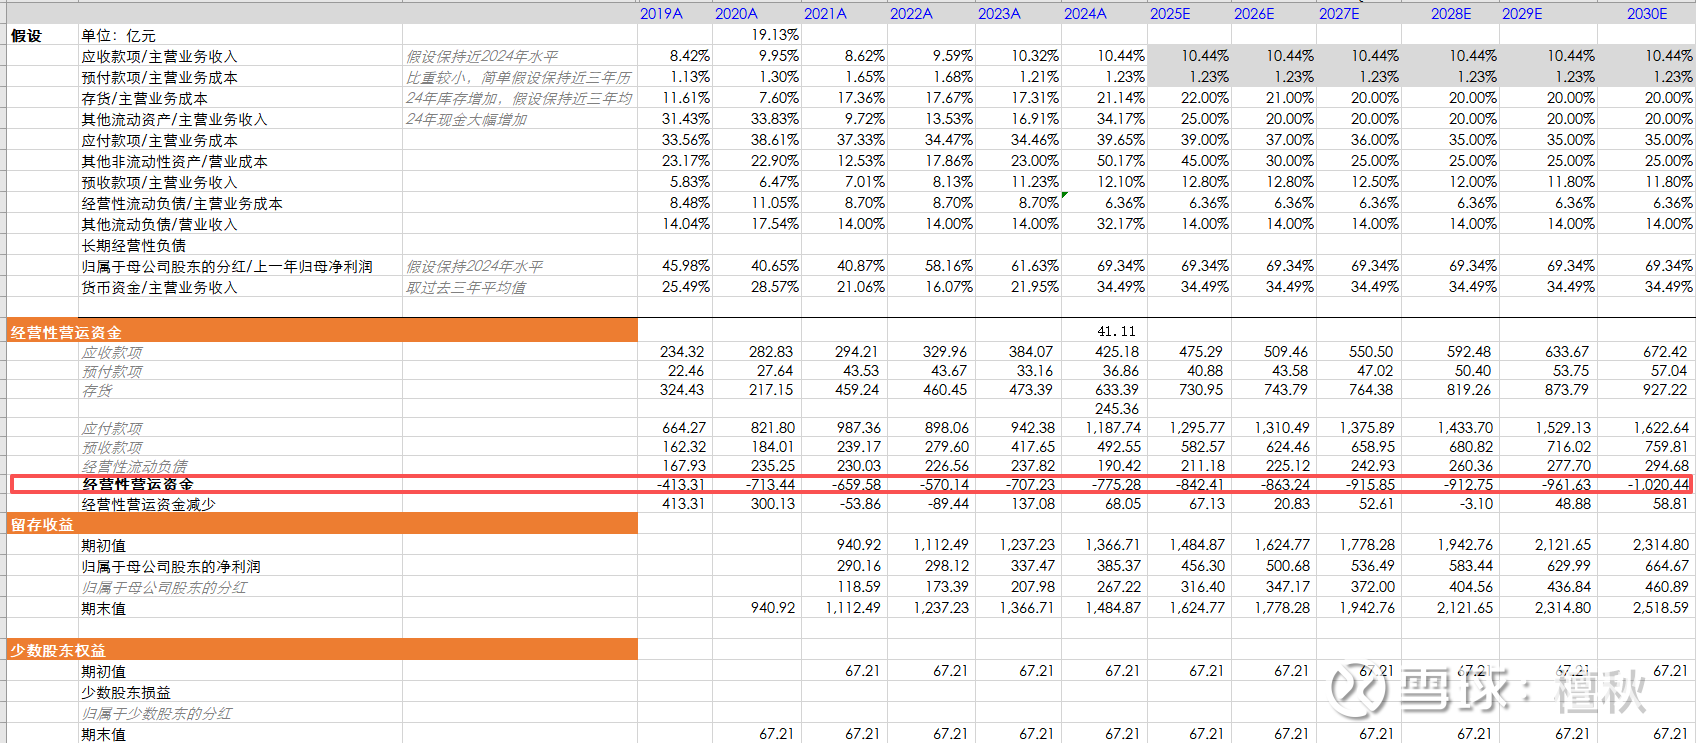Select the 672.42 receivables cell
1696x743 pixels.
click(1665, 352)
